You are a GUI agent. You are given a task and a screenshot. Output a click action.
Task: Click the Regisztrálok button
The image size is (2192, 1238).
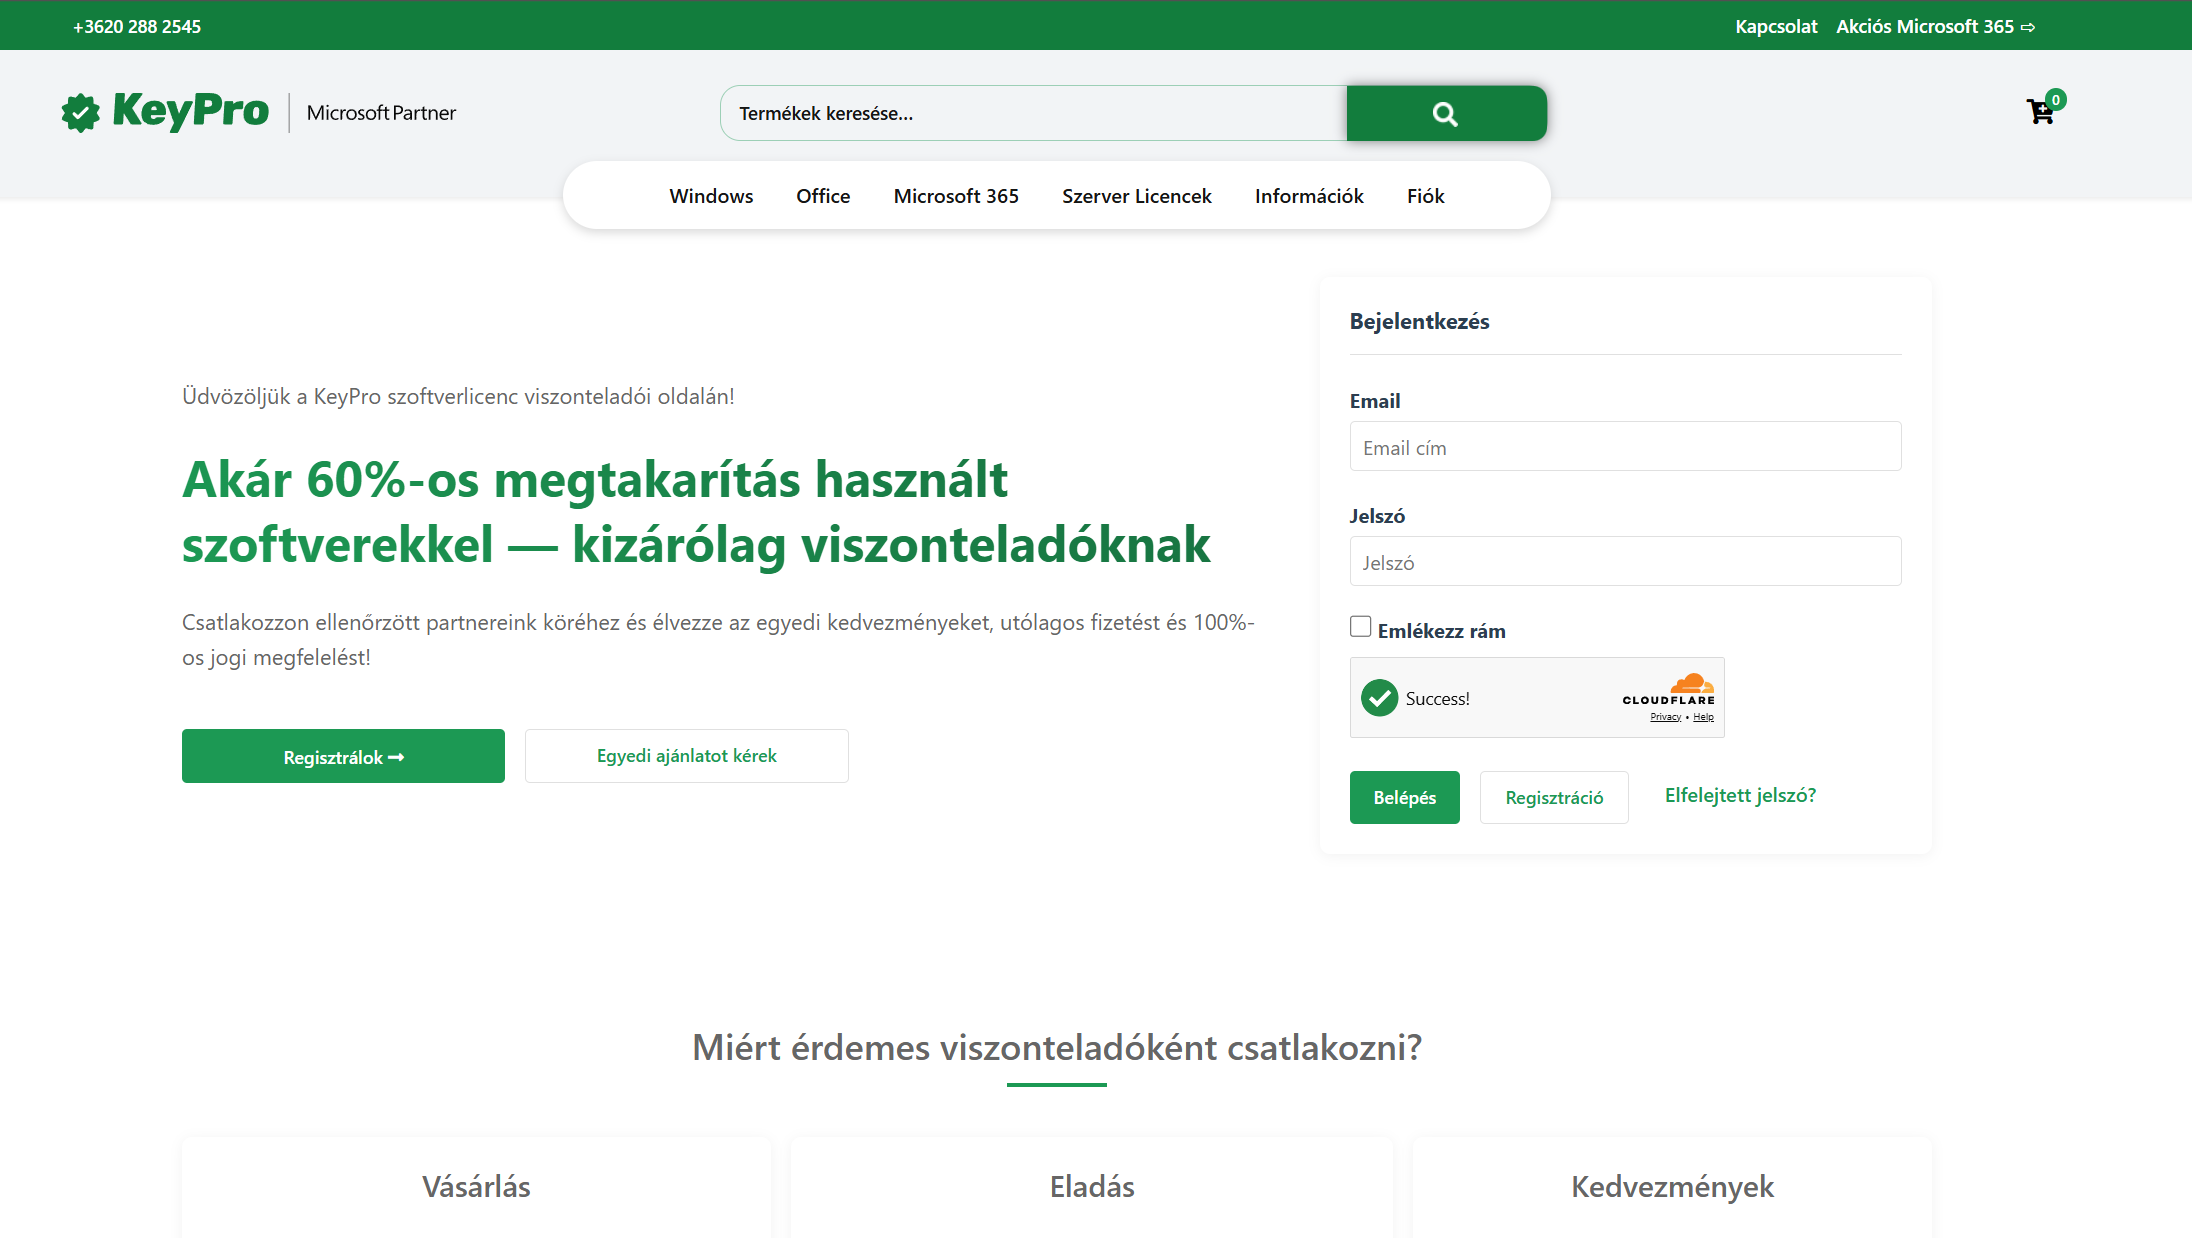[343, 756]
